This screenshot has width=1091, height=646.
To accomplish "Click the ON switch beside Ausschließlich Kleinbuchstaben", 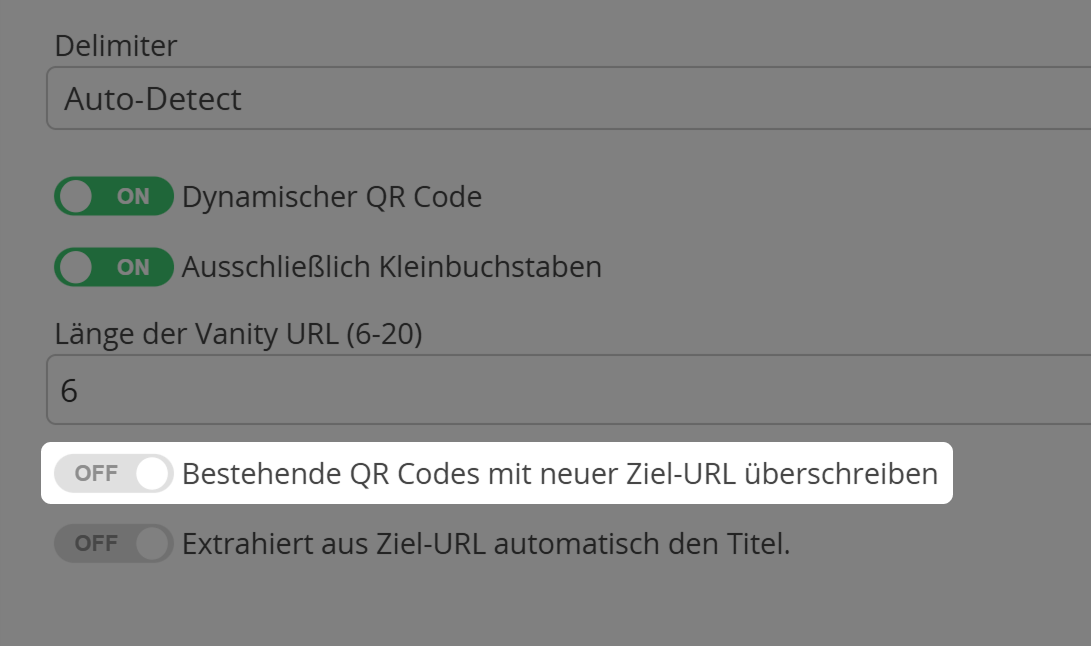I will [x=113, y=267].
